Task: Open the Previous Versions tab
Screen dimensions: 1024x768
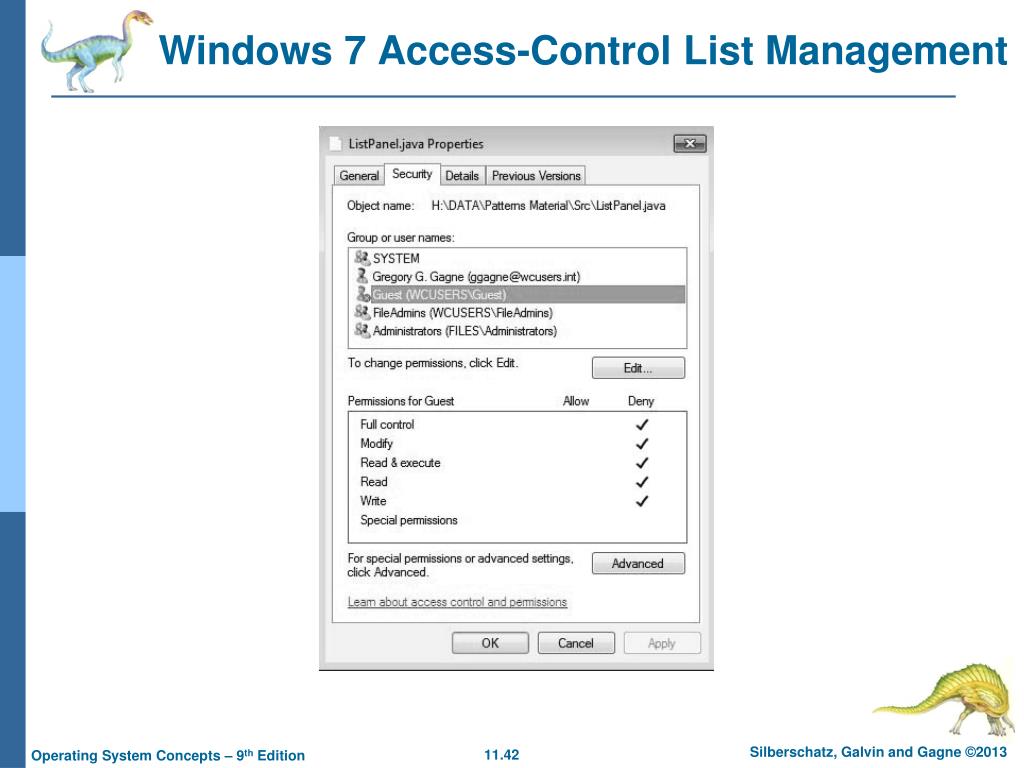Action: [536, 176]
